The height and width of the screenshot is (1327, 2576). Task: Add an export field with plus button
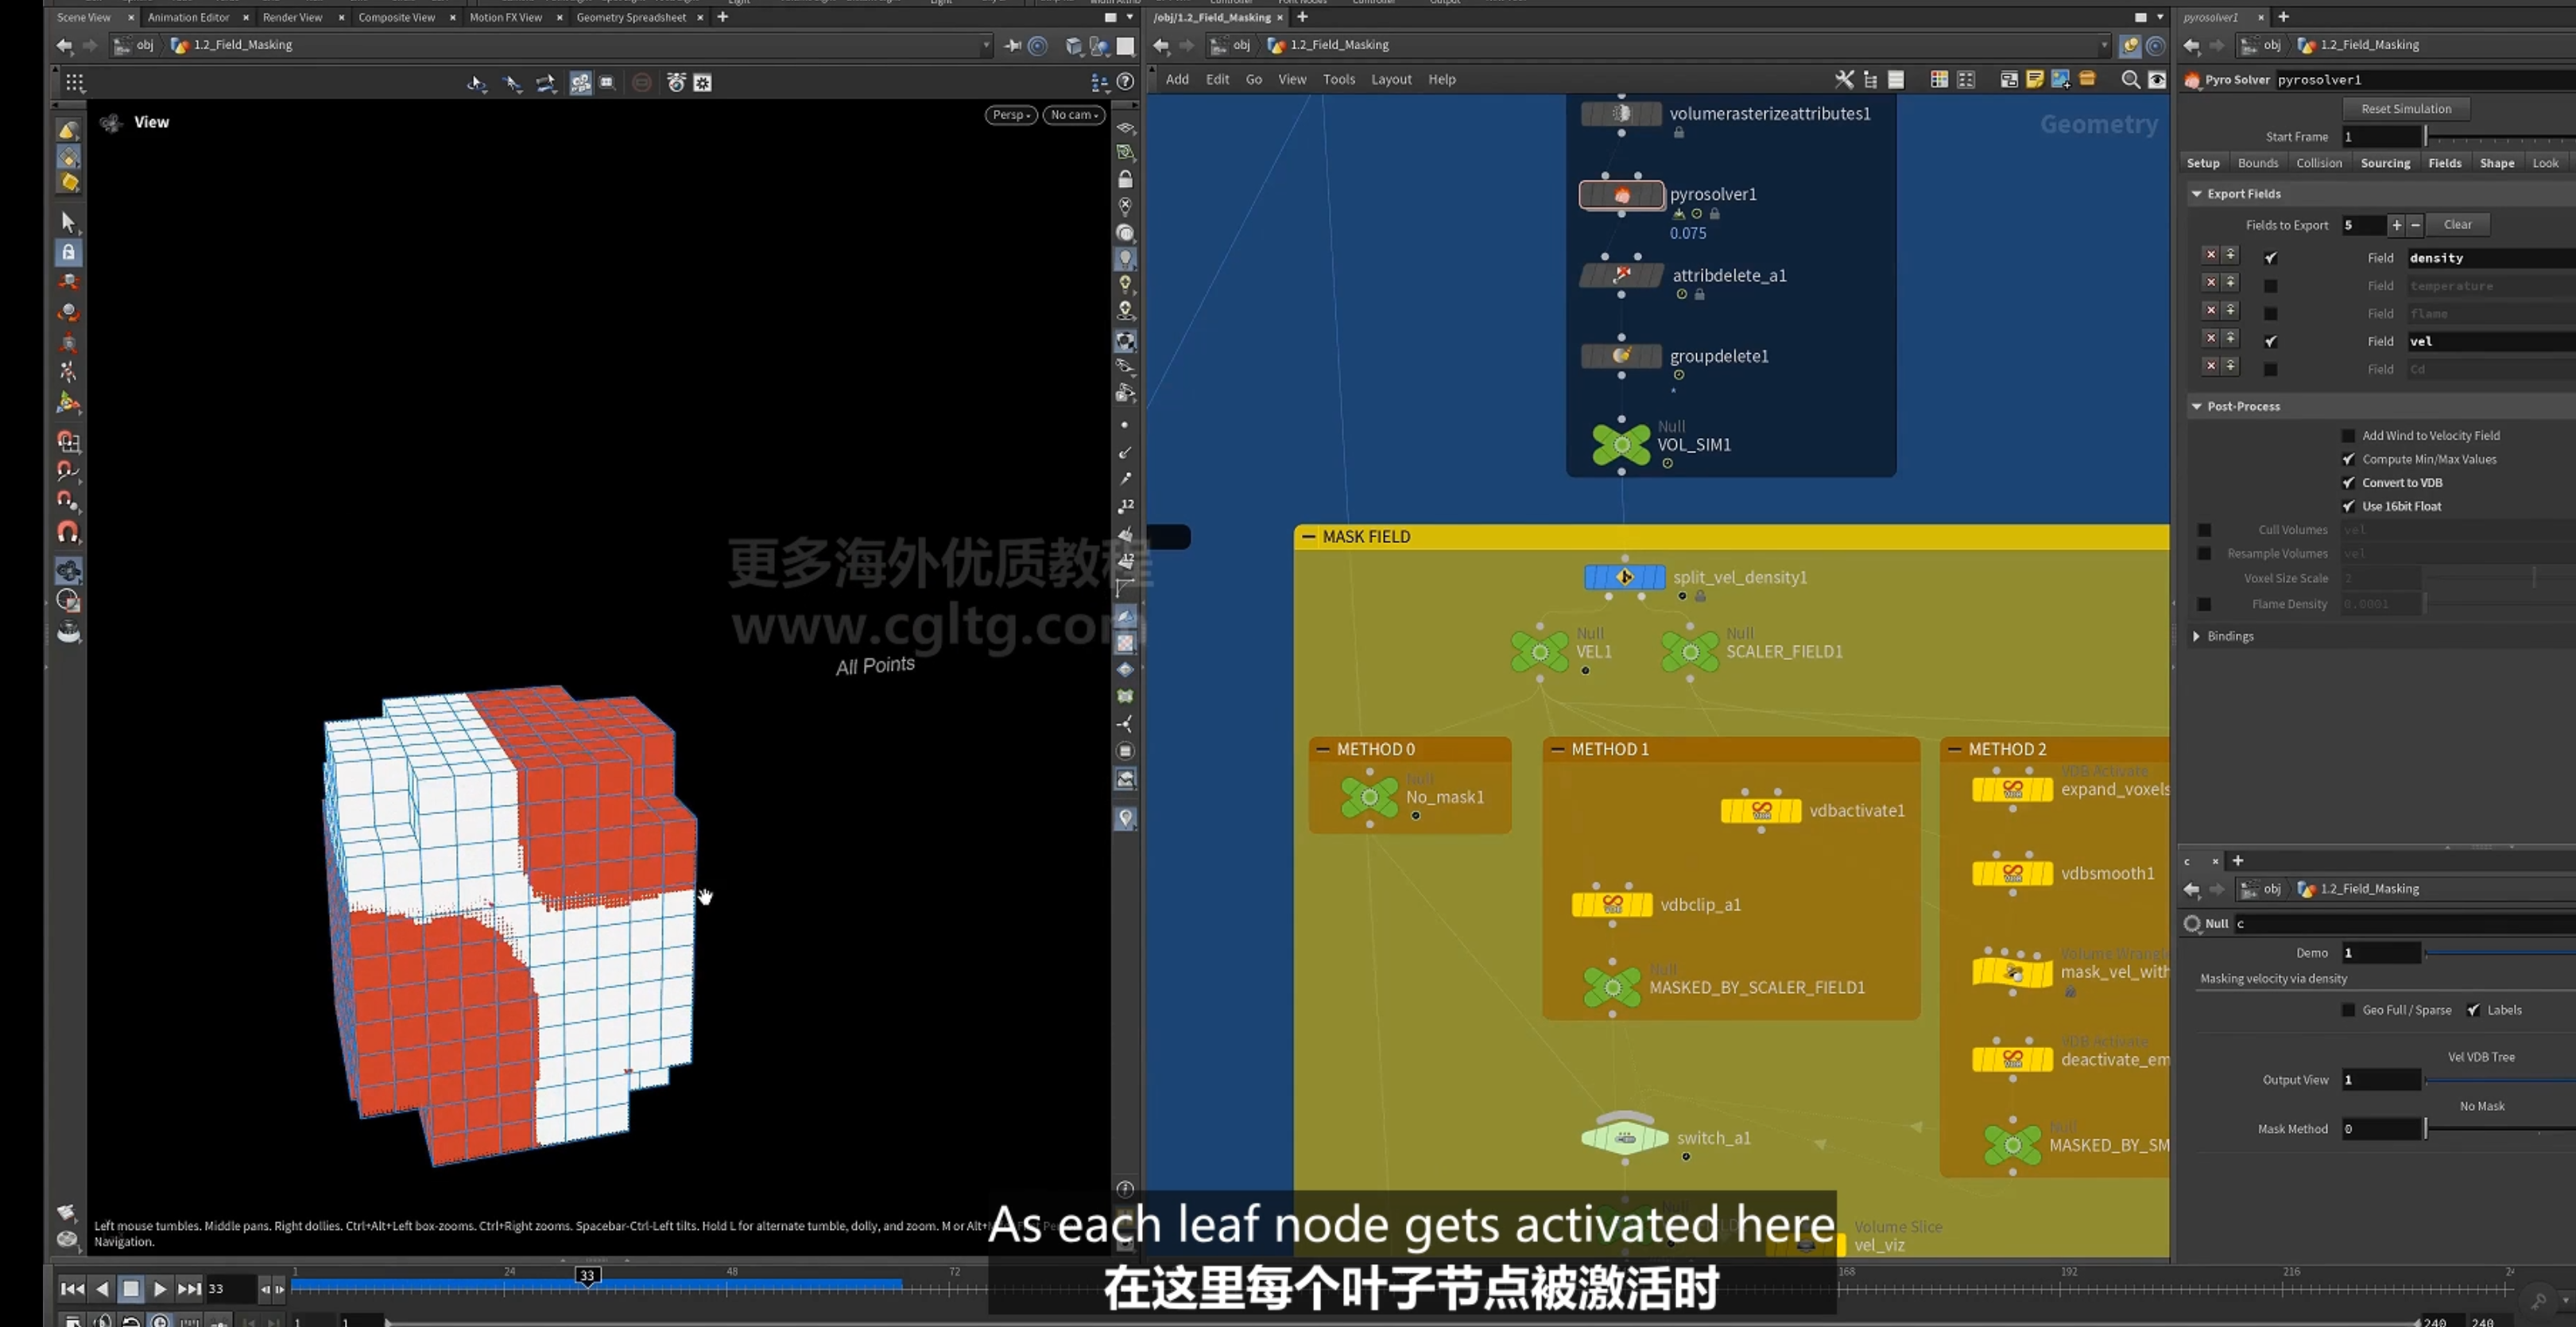click(x=2396, y=225)
